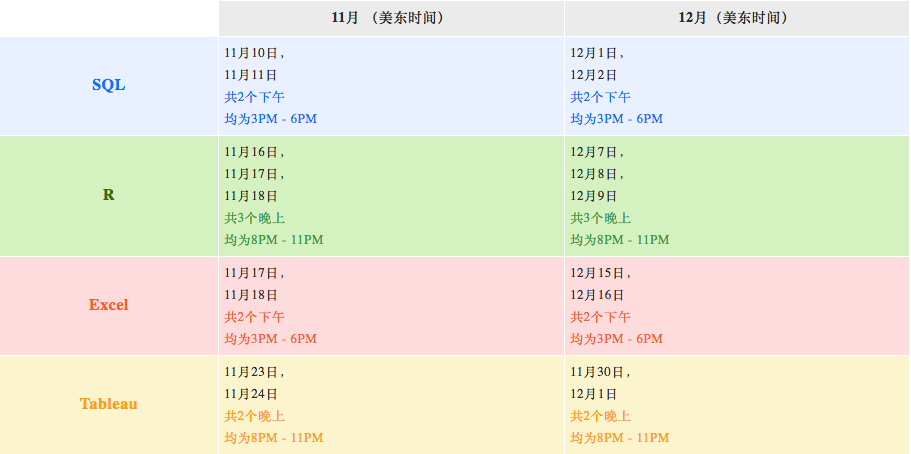
Task: Click the "11月 (美东时间)" column header
Action: (x=391, y=19)
